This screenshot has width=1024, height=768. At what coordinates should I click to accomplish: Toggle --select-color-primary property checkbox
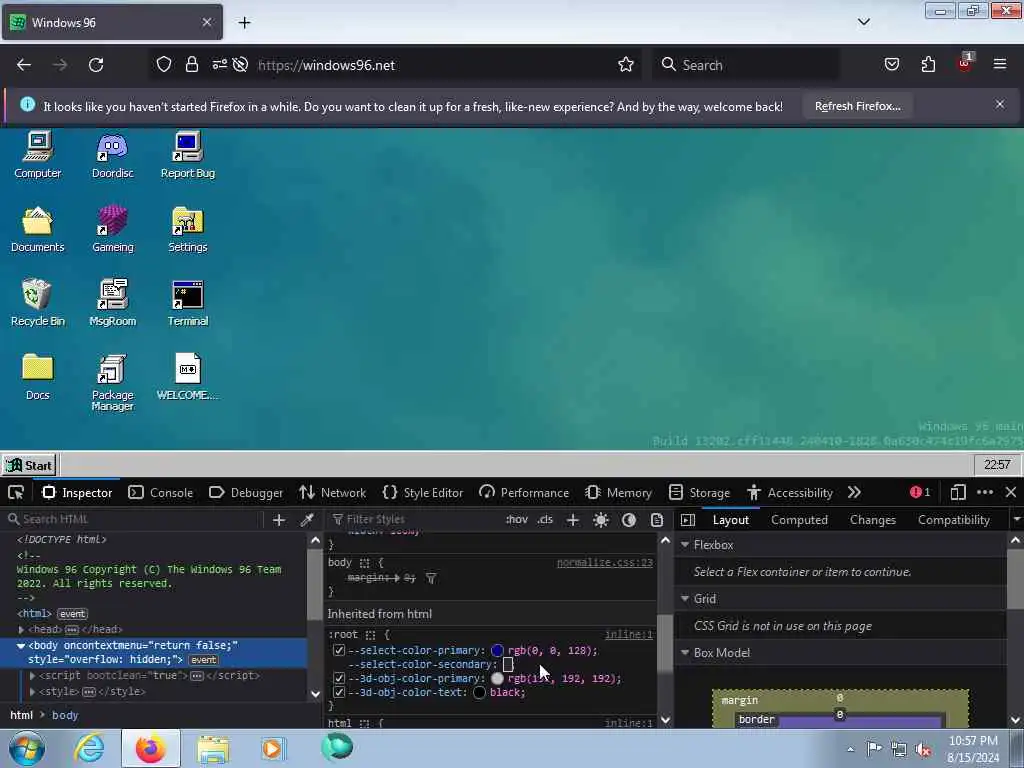point(339,650)
